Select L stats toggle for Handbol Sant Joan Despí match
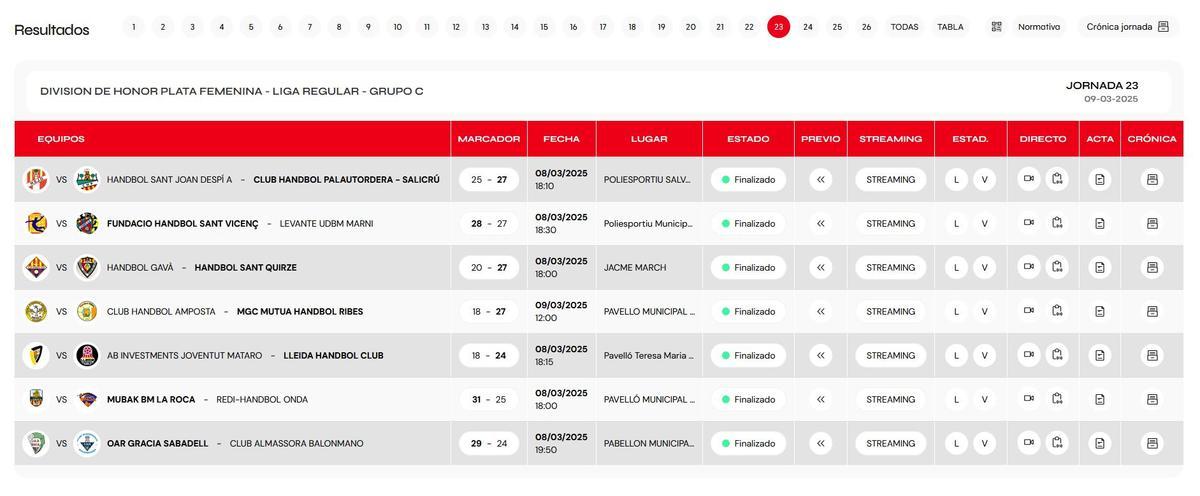Viewport: 1200px width, 496px height. pyautogui.click(x=956, y=180)
